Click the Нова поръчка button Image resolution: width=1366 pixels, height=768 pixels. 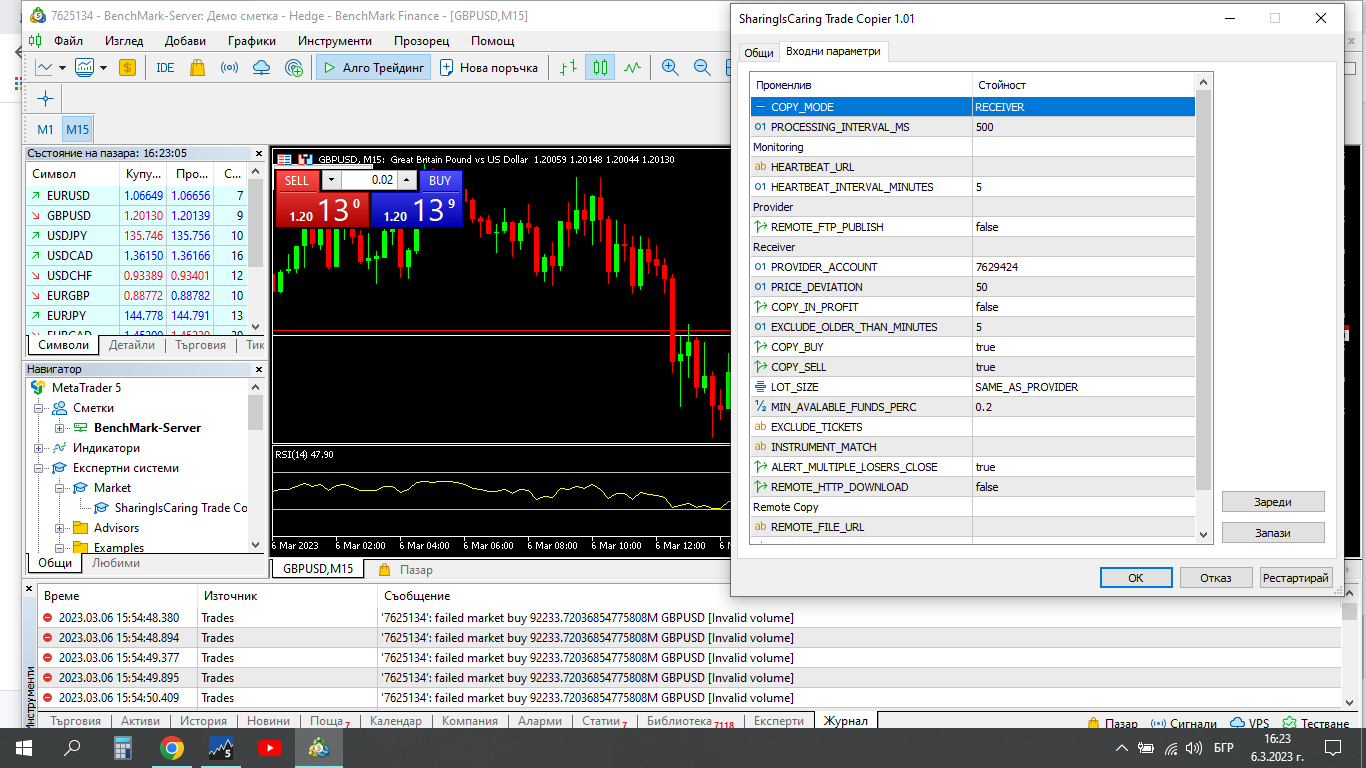pyautogui.click(x=489, y=68)
